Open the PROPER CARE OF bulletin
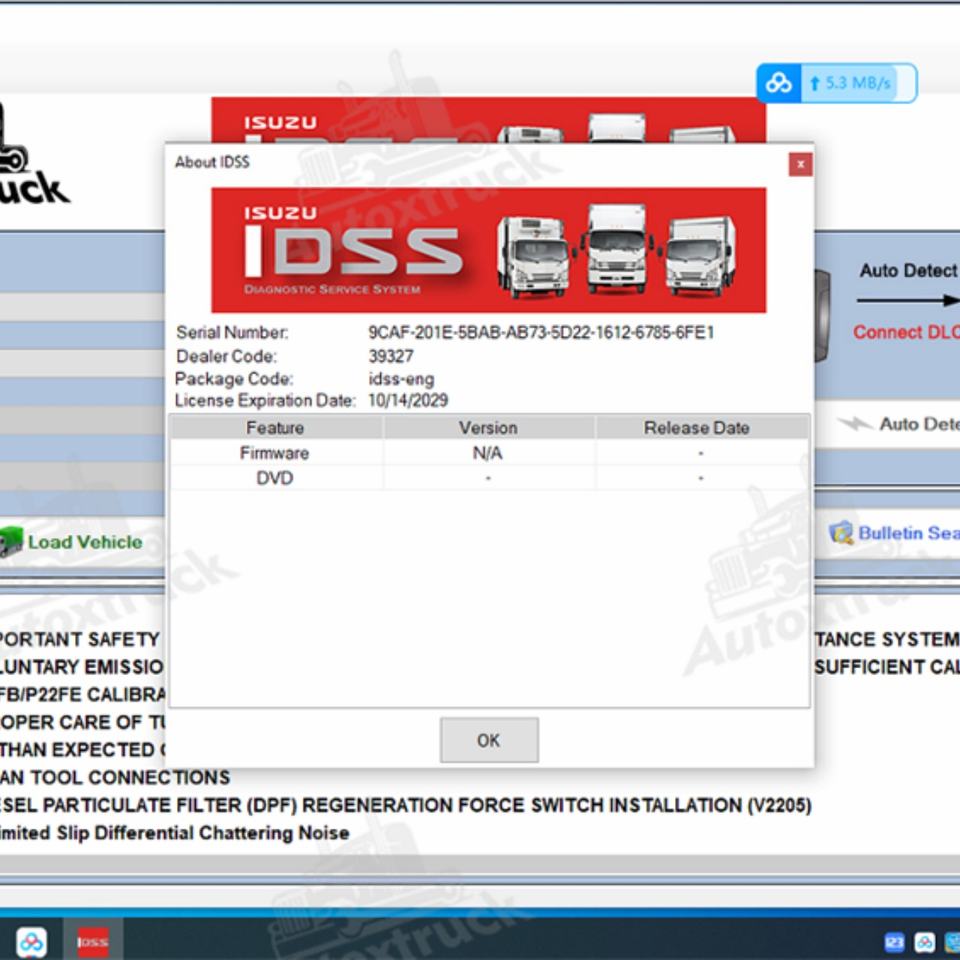 83,722
